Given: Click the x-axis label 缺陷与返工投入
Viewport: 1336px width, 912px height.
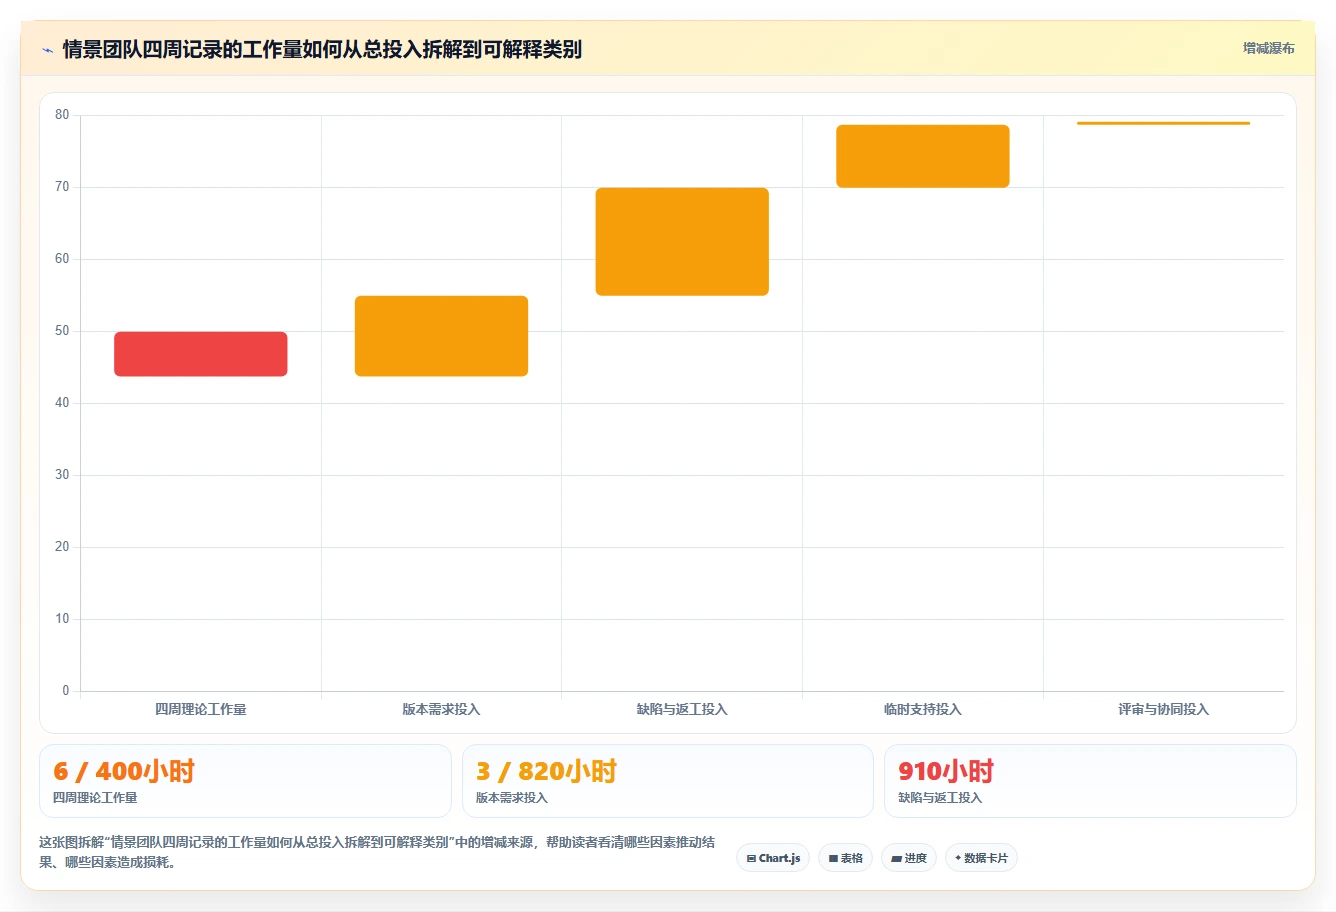Looking at the screenshot, I should tap(682, 709).
